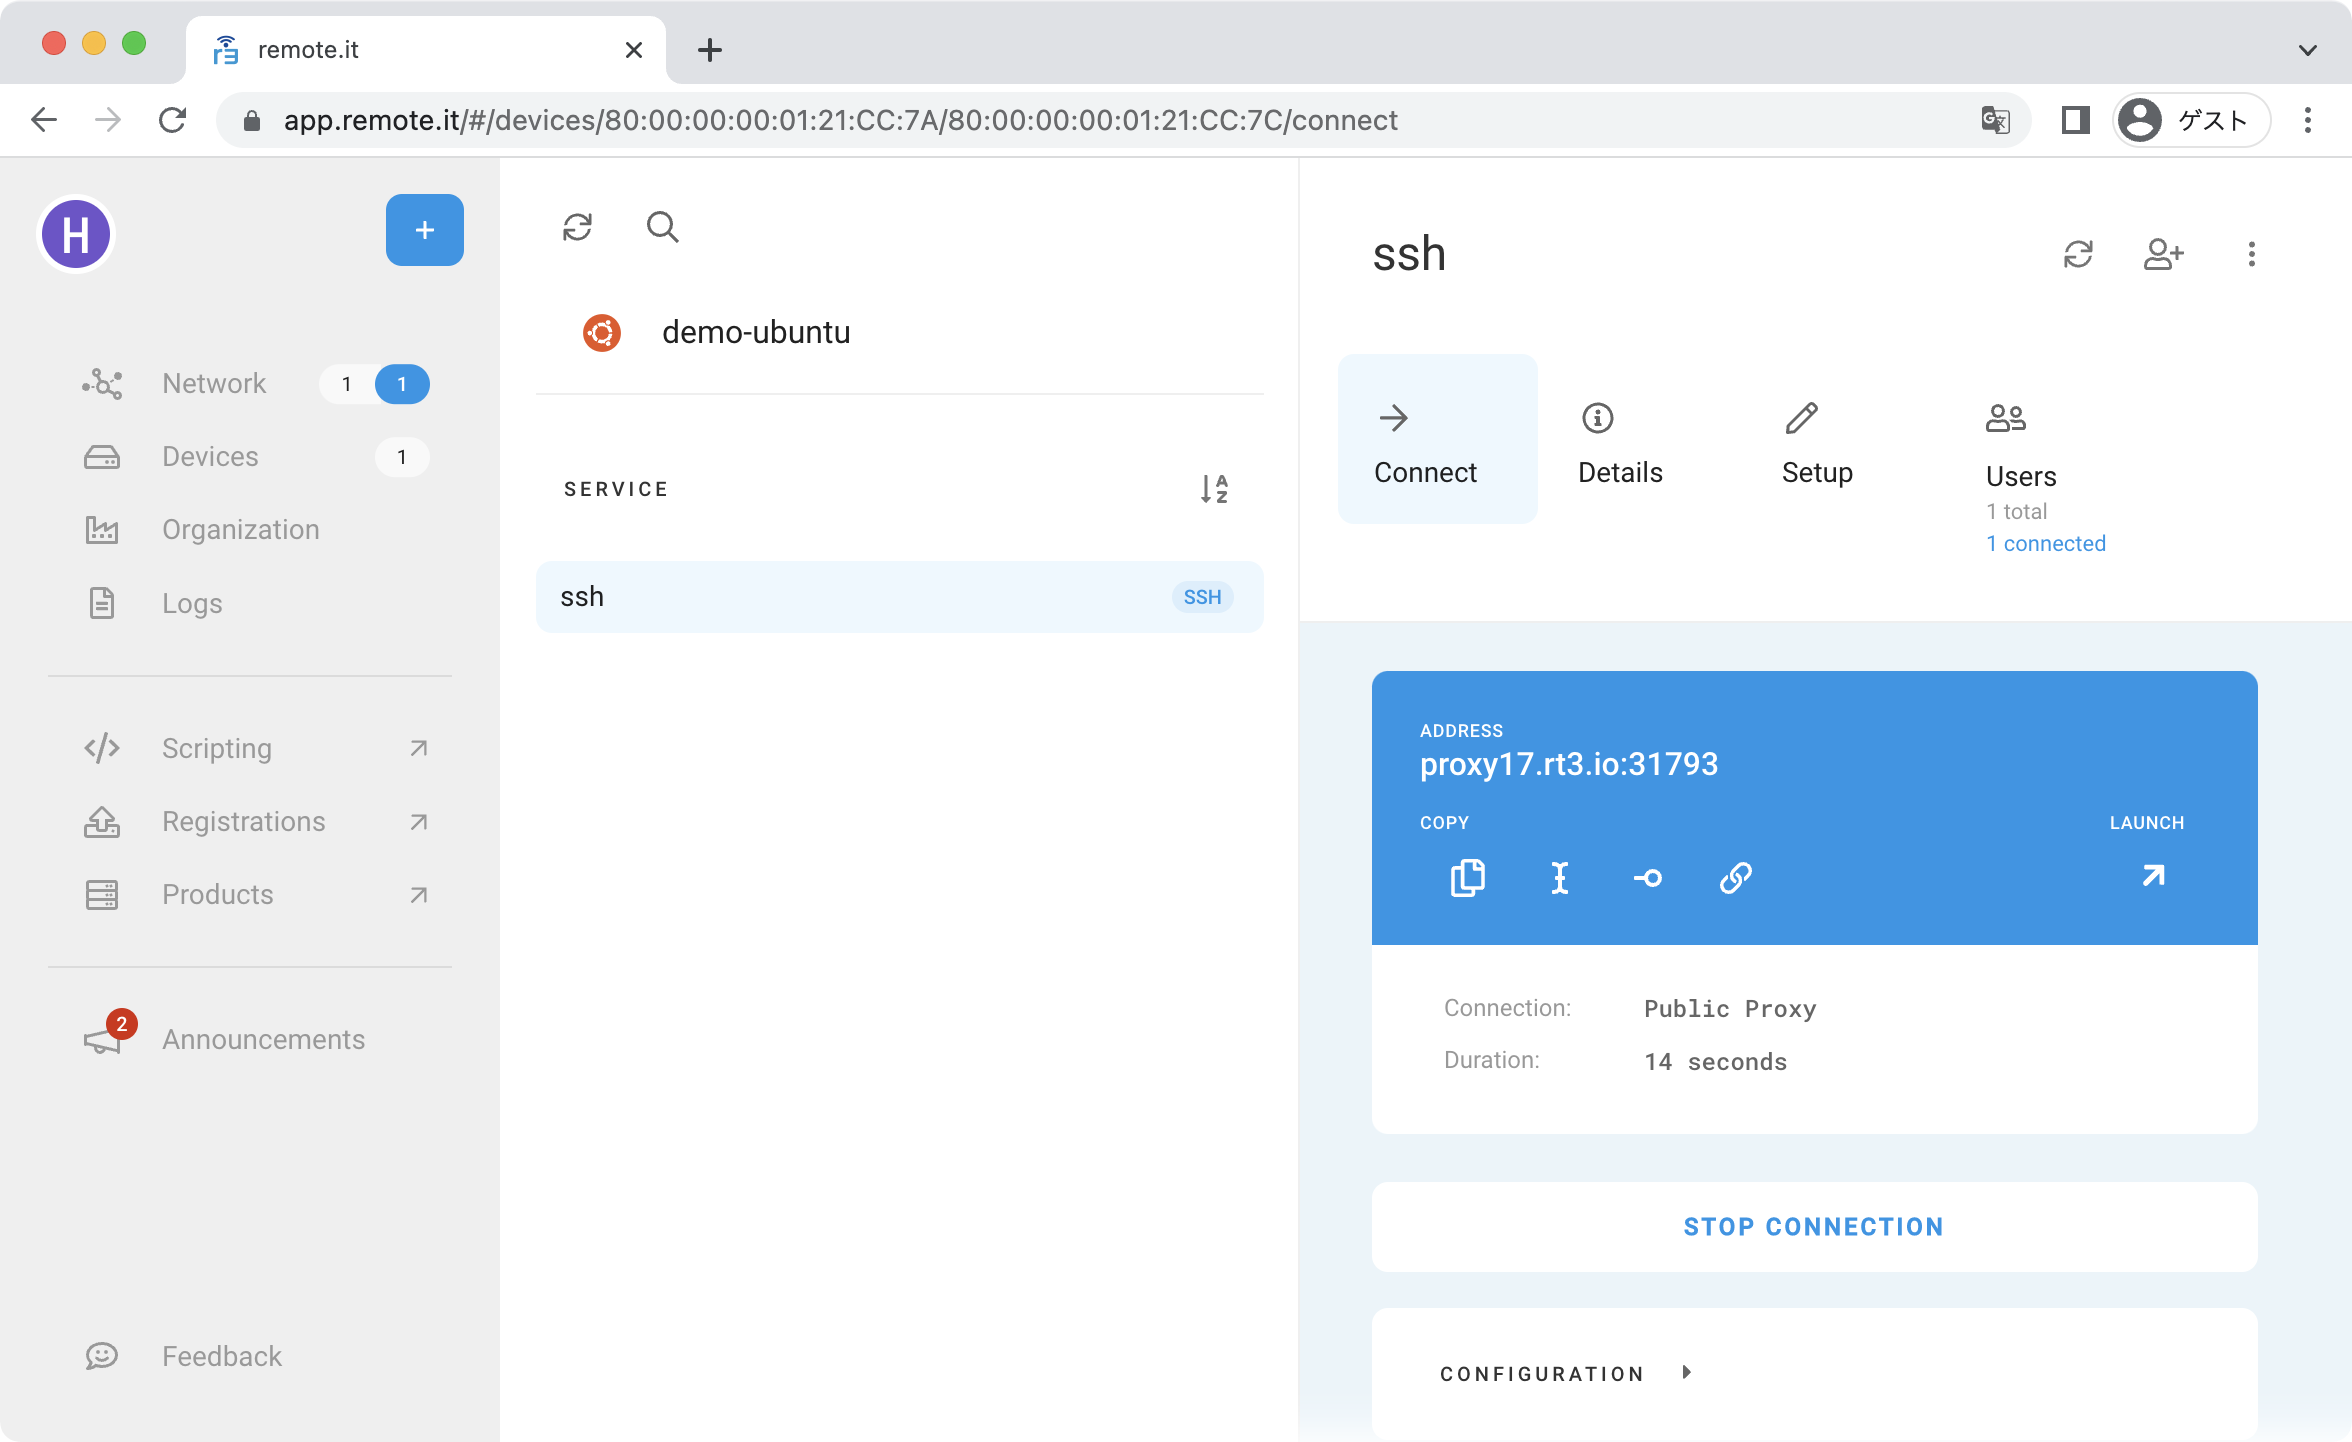Go back in browser history
Screen dimensions: 2352x1442
click(x=44, y=120)
